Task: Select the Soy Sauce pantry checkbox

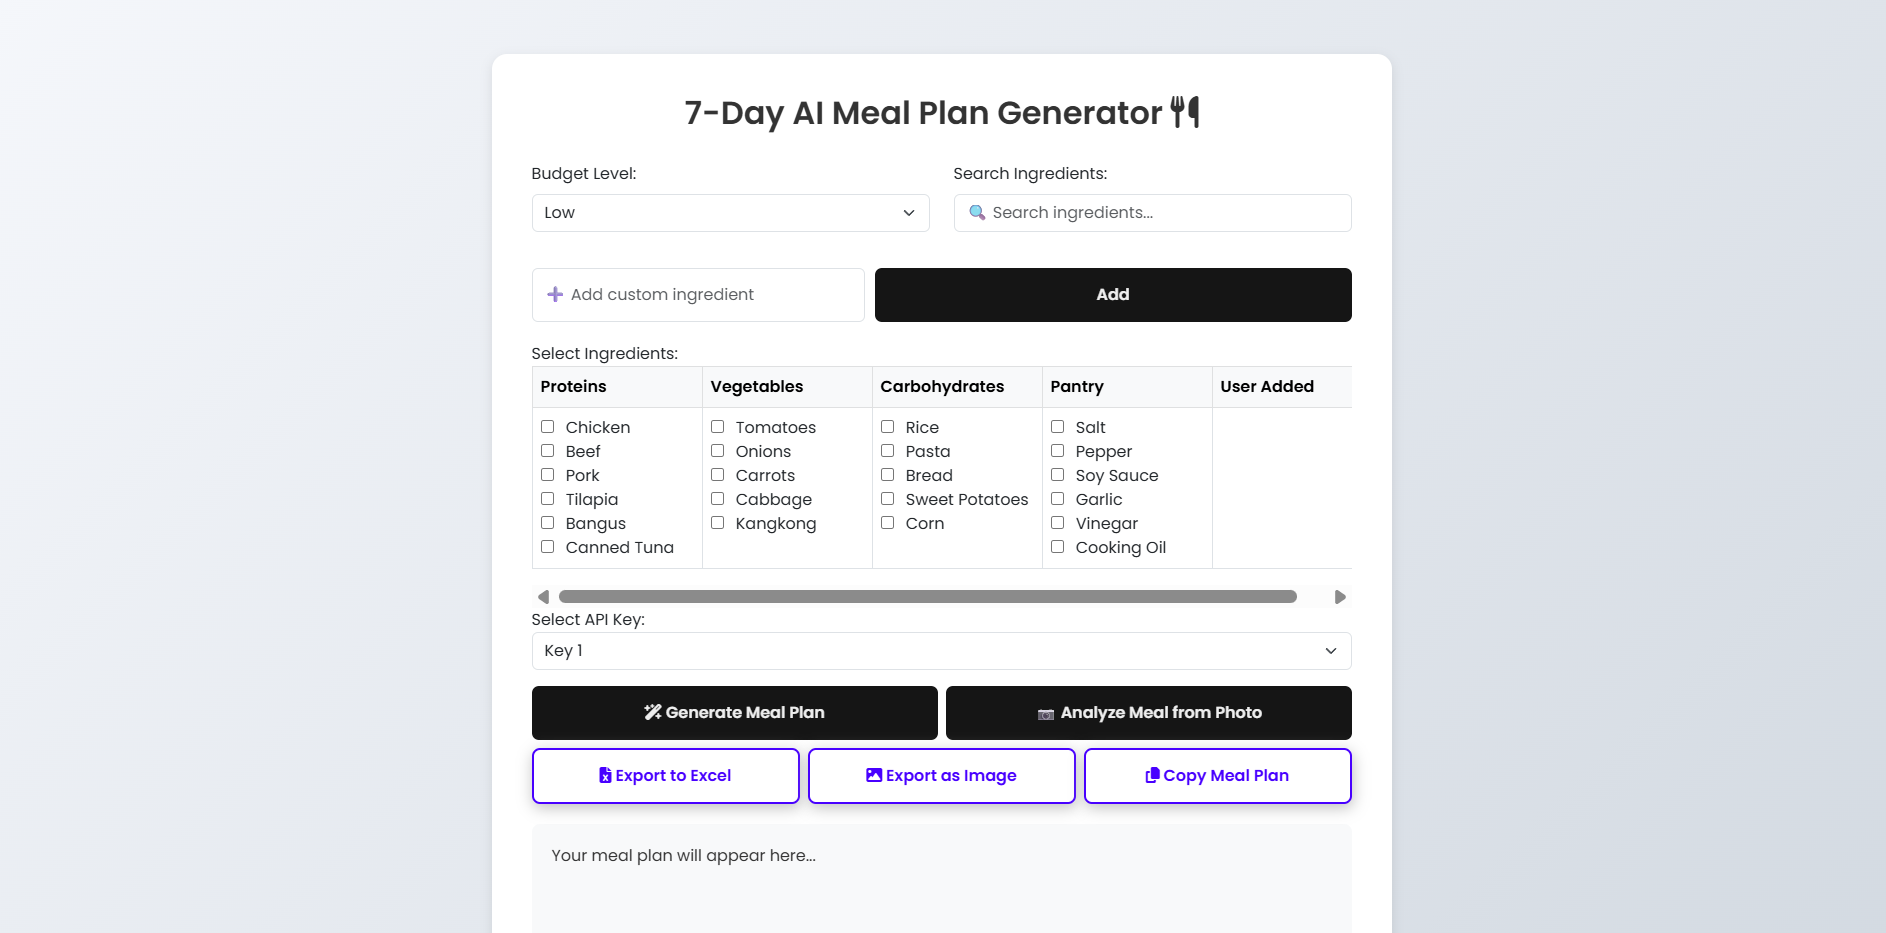Action: click(x=1058, y=475)
